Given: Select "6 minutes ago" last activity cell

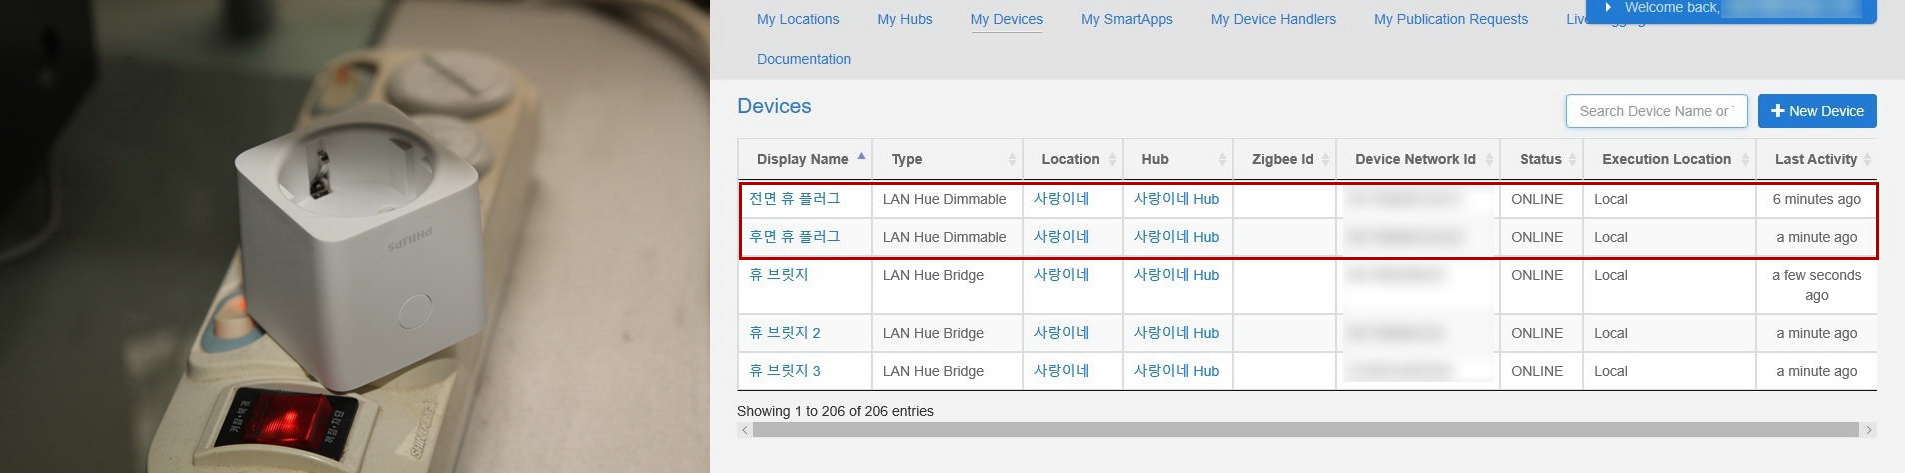Looking at the screenshot, I should (x=1816, y=199).
